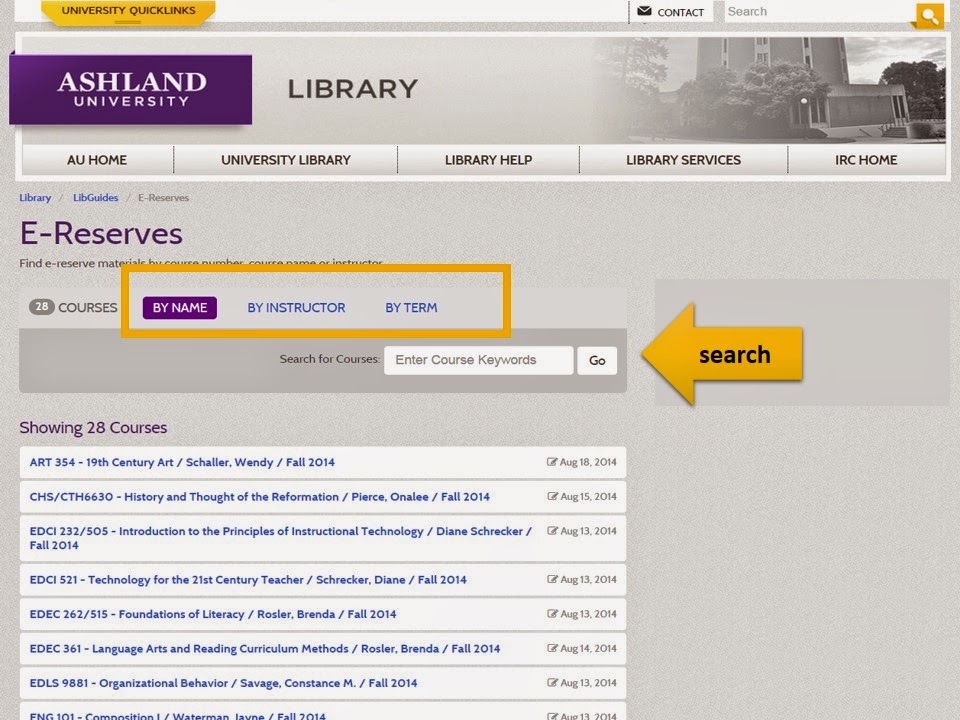Switch to the By Instructor tab
960x720 pixels.
pos(296,308)
